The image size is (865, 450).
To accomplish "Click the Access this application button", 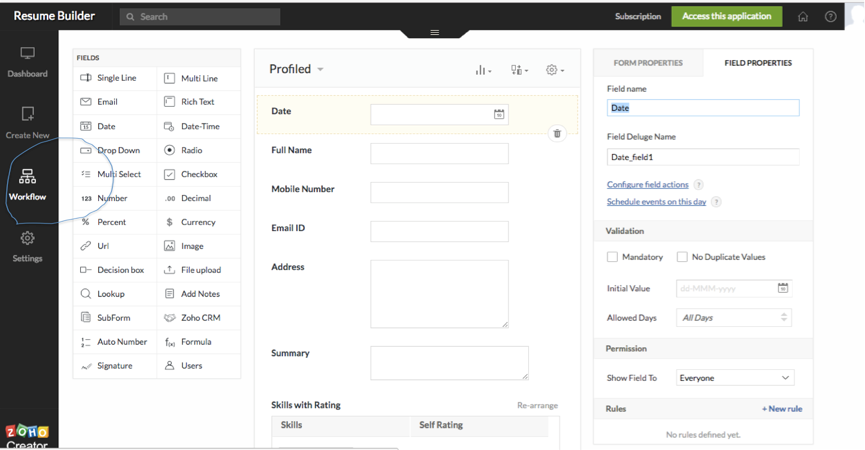I will (727, 17).
